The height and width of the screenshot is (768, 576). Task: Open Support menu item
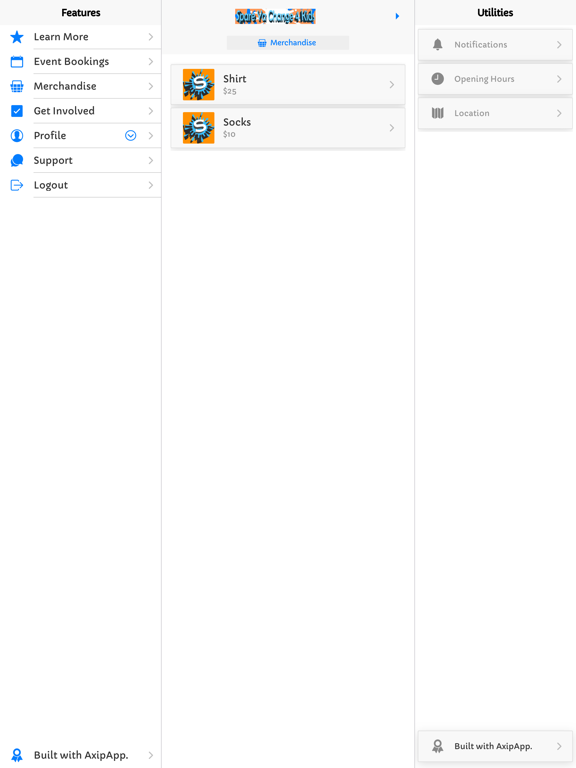[80, 160]
